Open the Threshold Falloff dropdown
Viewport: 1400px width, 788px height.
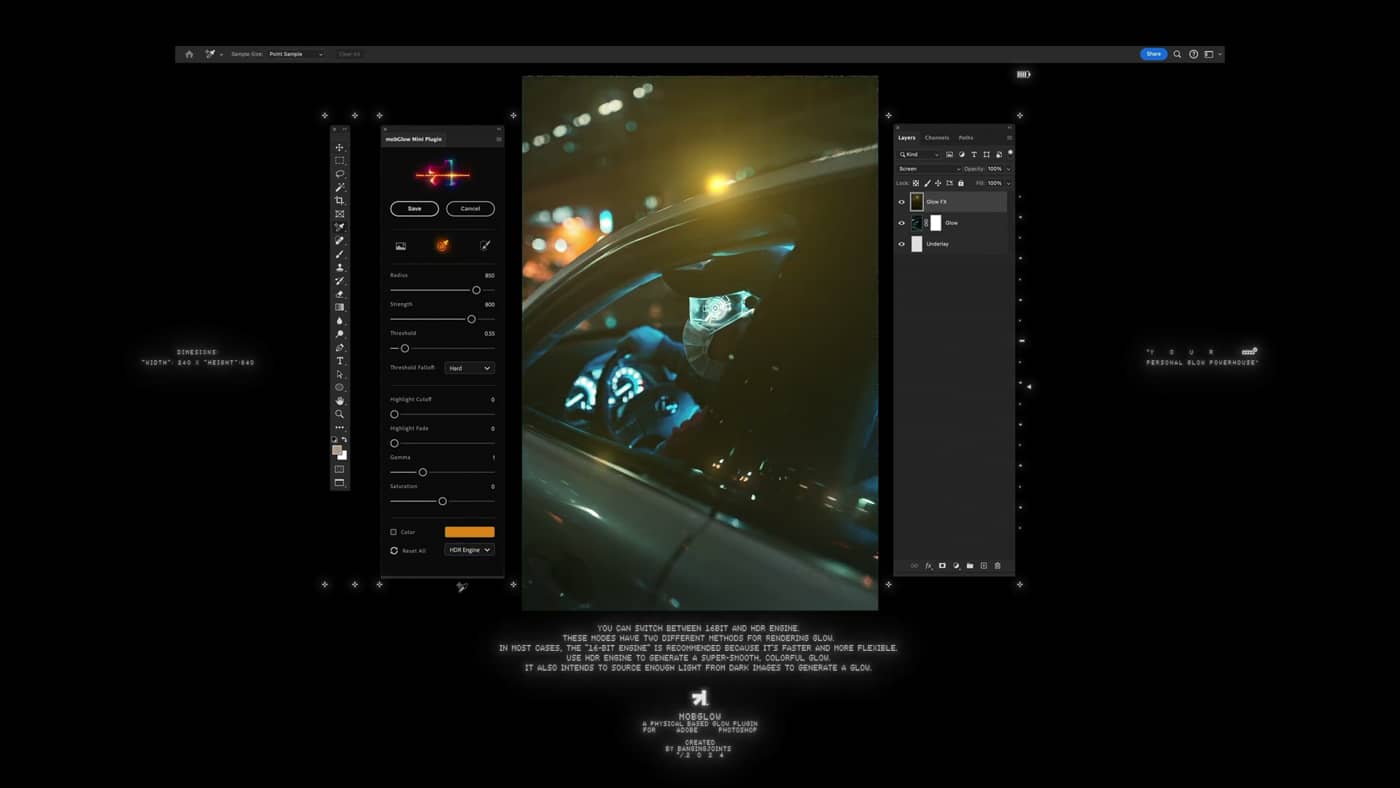[x=468, y=367]
